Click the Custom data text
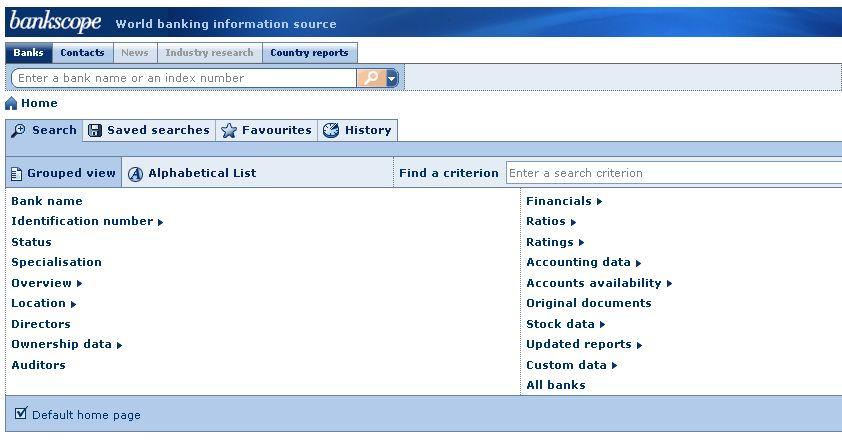The image size is (842, 446). (567, 365)
